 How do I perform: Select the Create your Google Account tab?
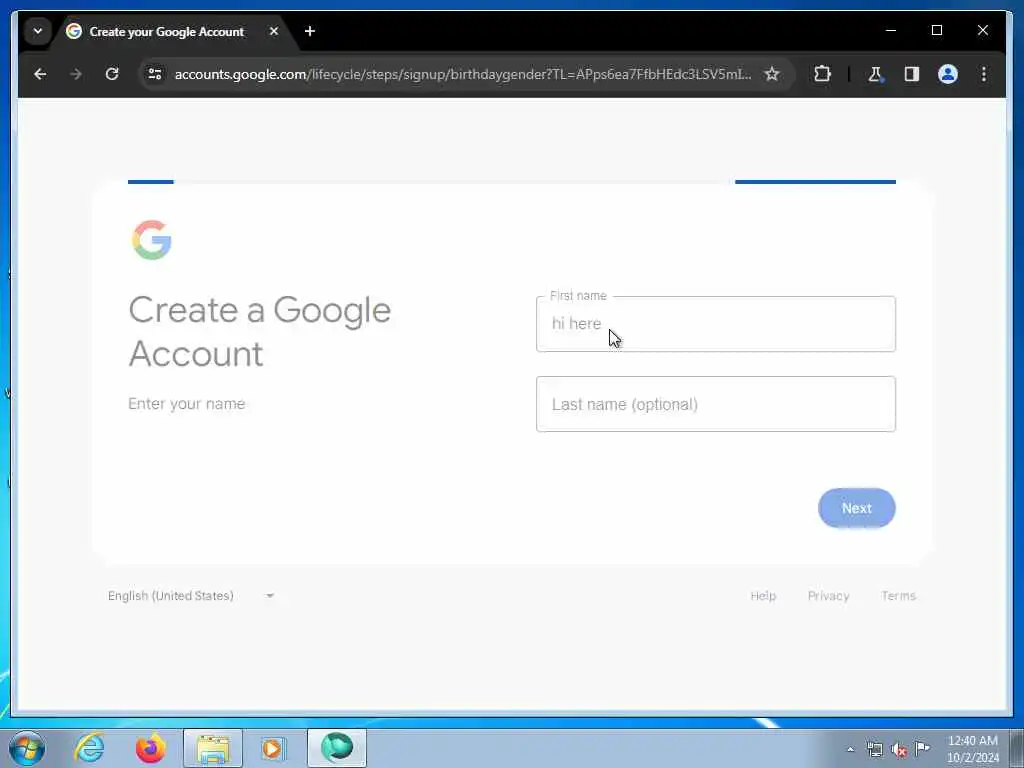(x=167, y=31)
